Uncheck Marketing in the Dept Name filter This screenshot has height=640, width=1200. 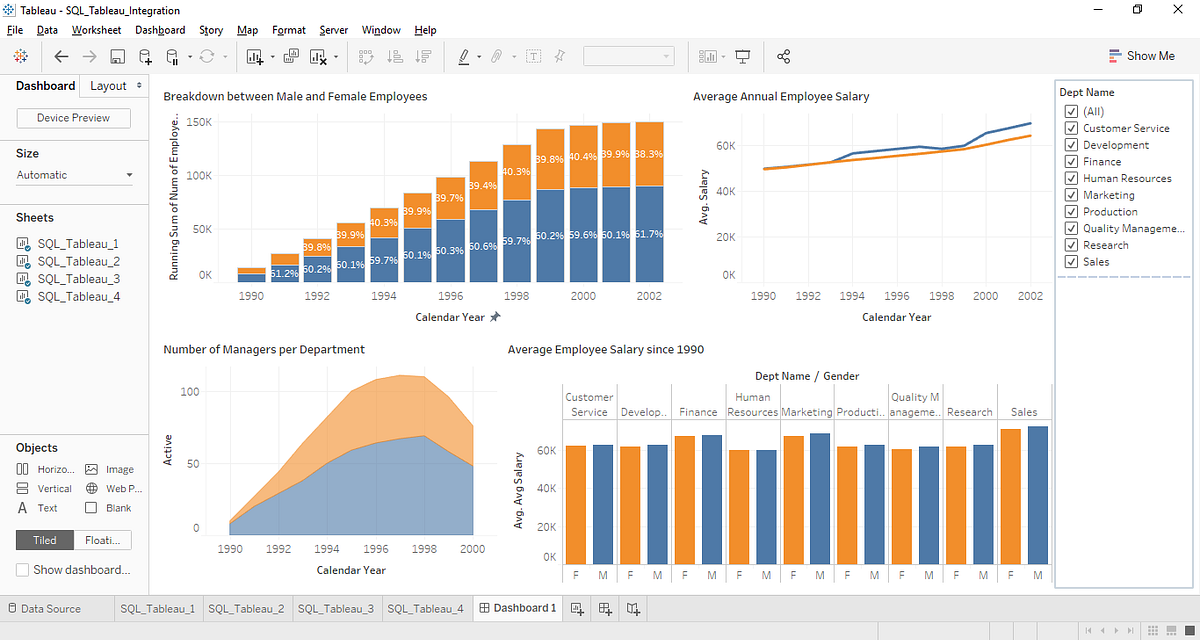1070,194
